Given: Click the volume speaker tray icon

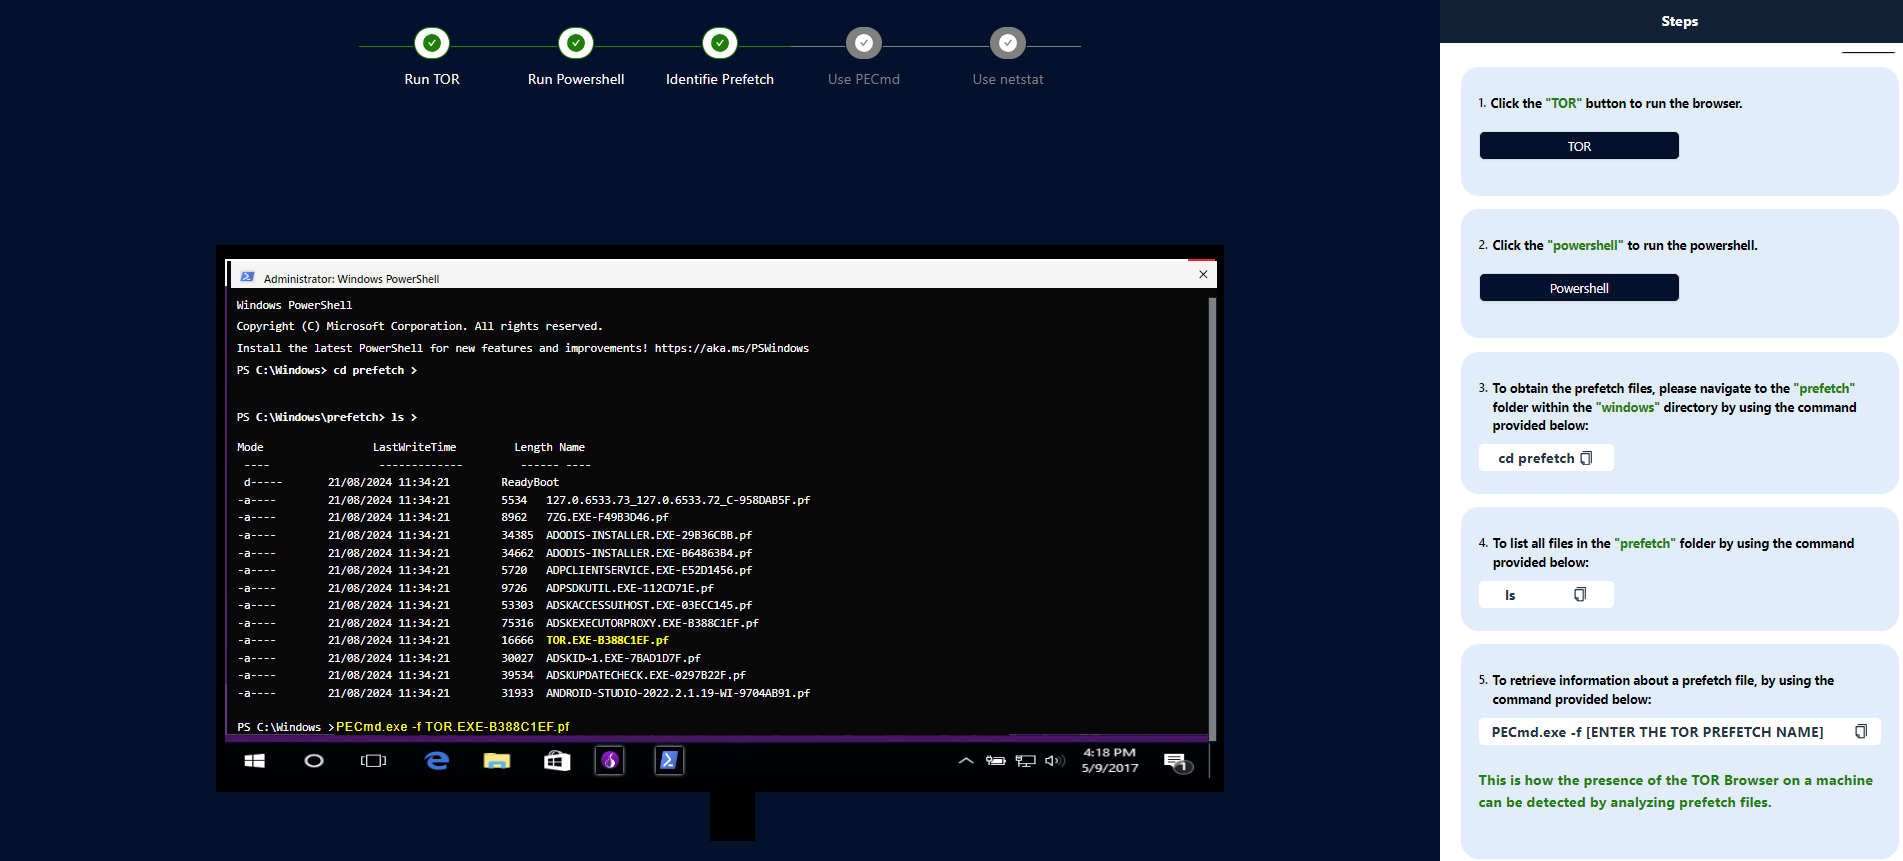Looking at the screenshot, I should 1054,761.
